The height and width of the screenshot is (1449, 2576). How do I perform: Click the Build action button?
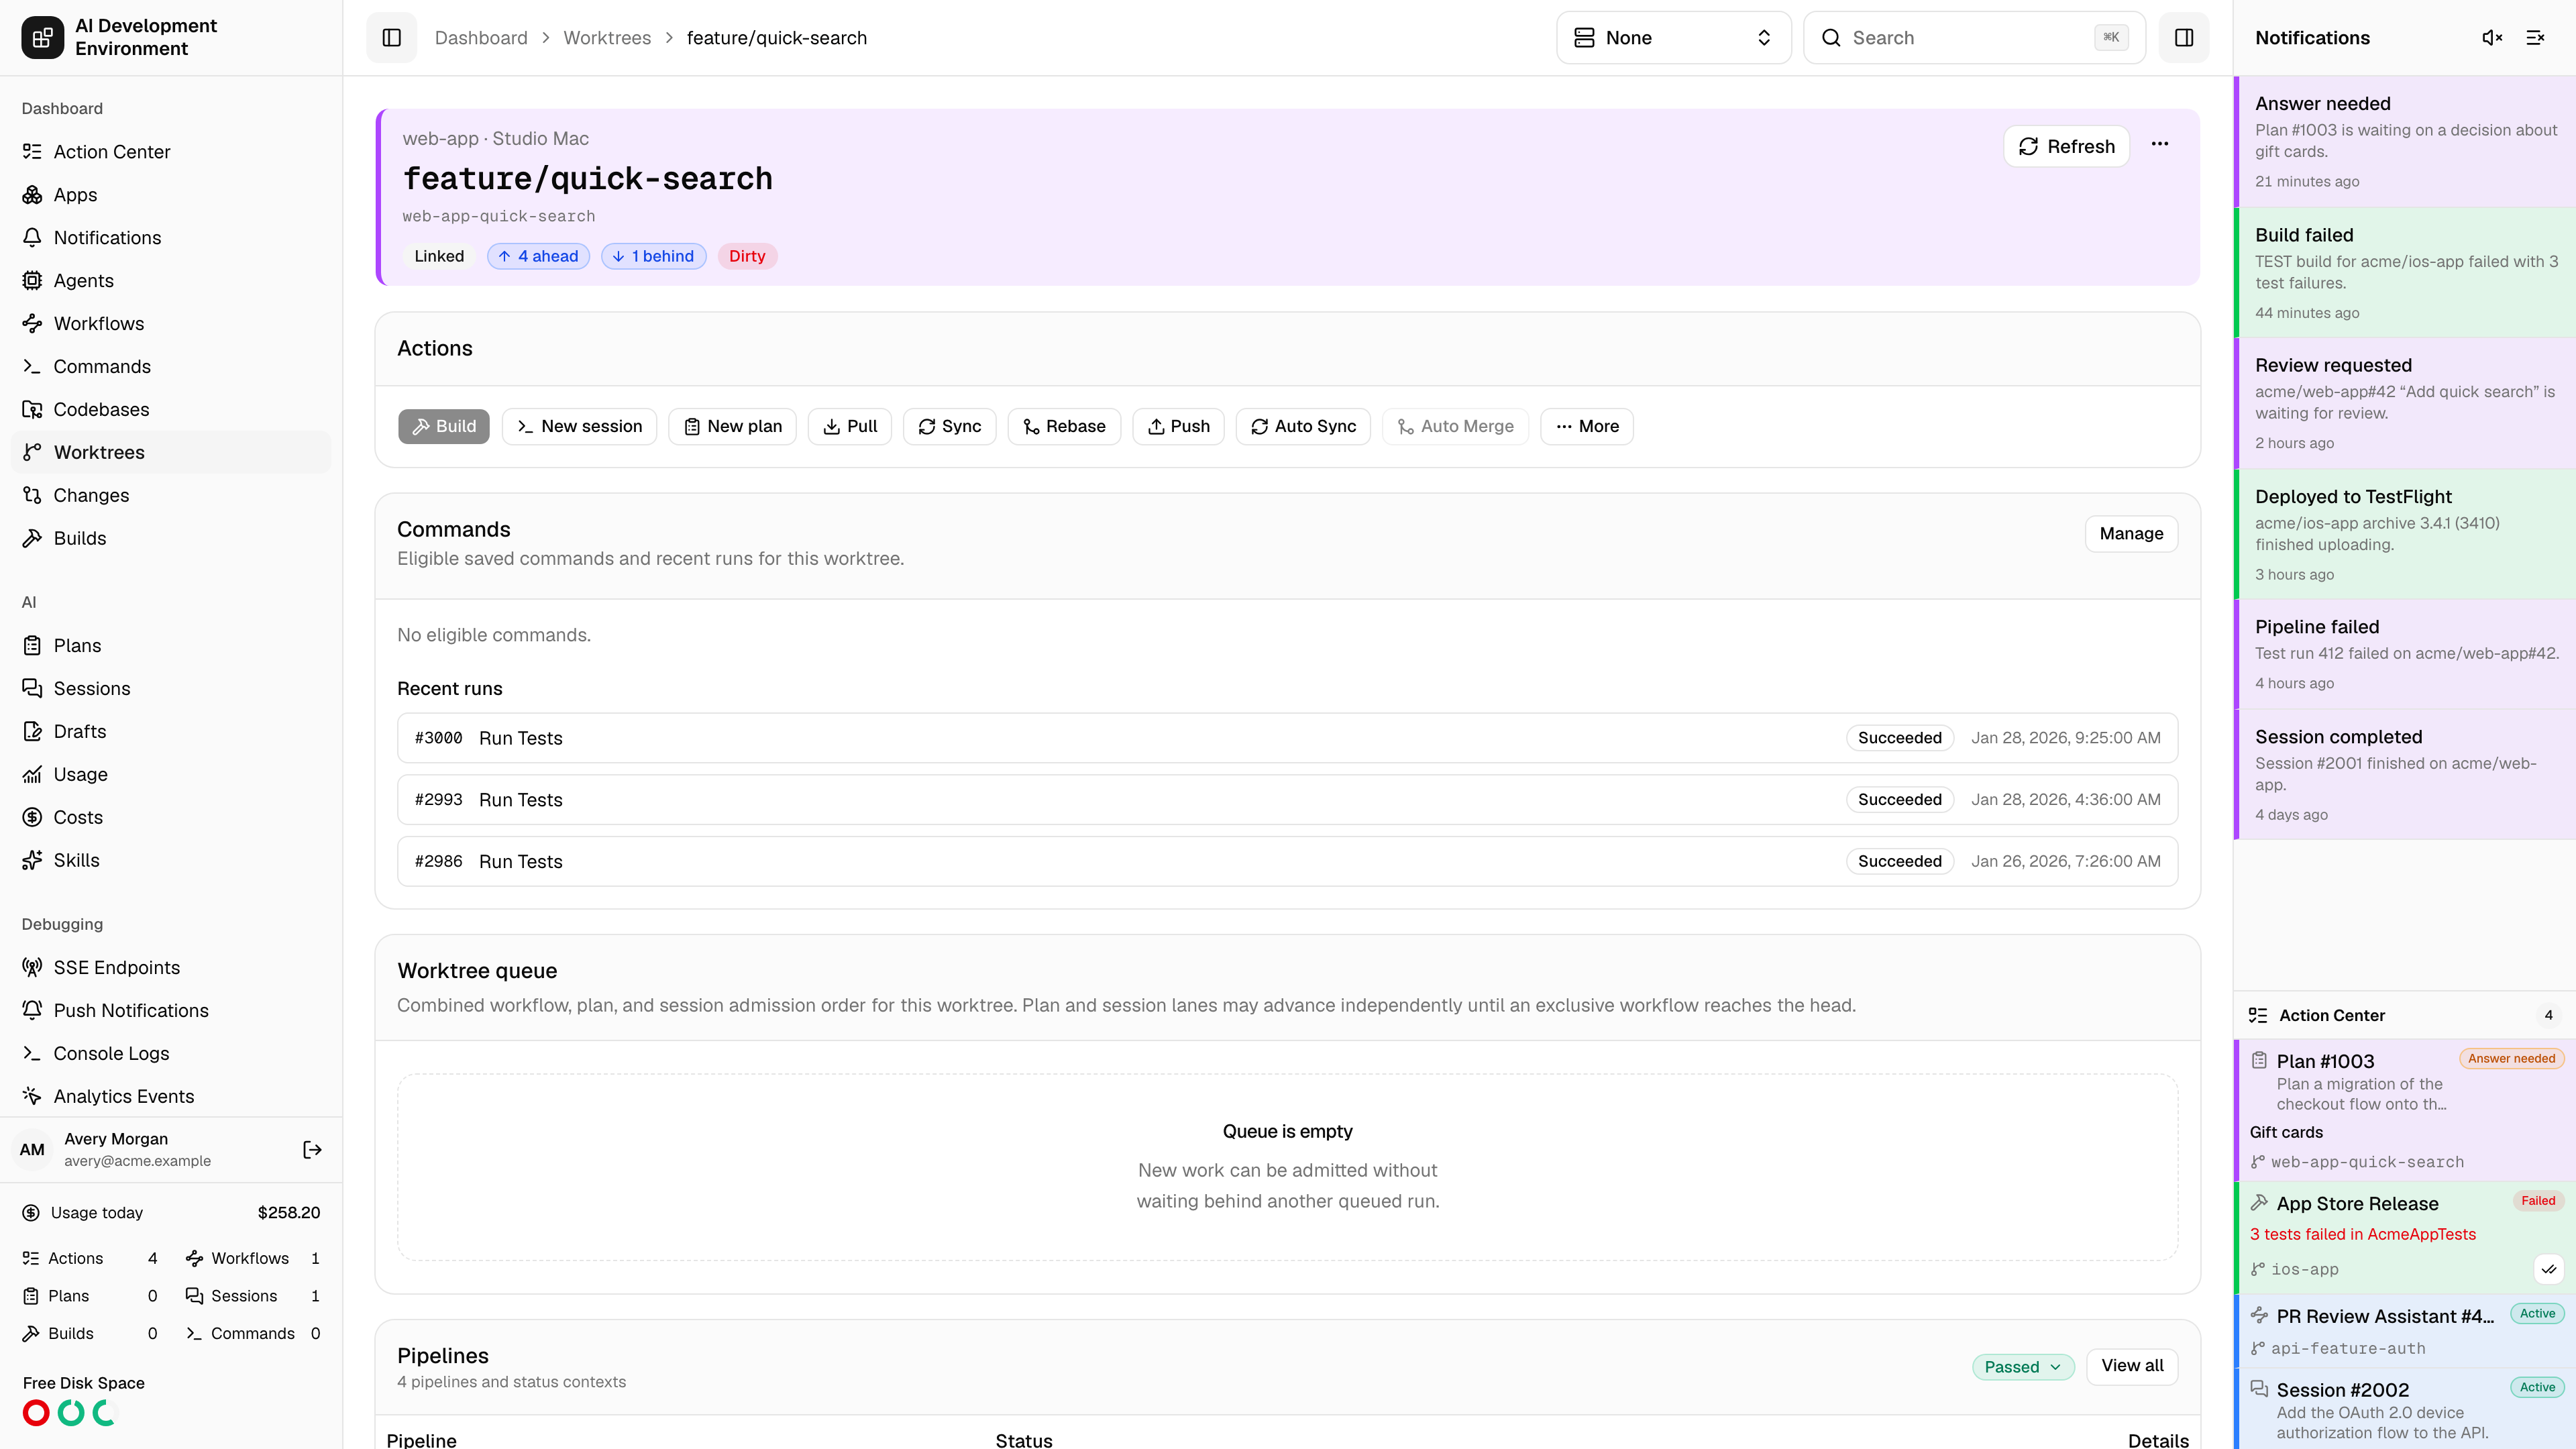[444, 427]
